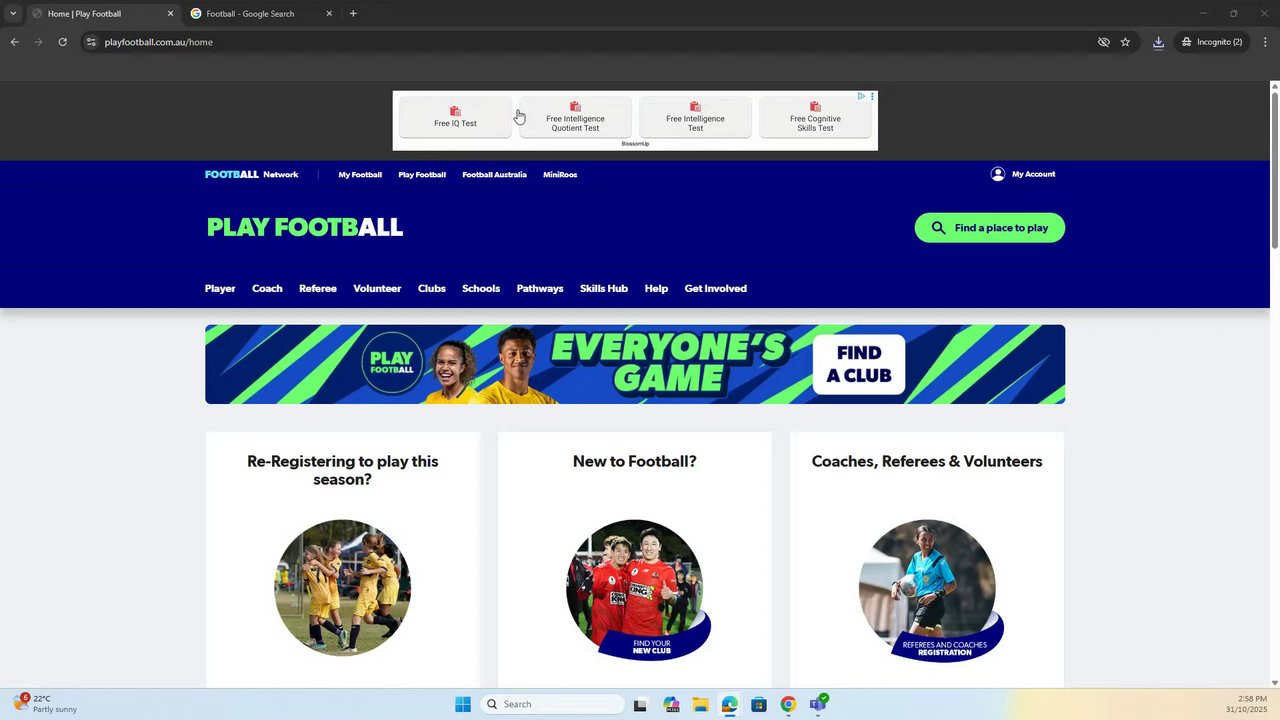Open site information icon in address bar
Image resolution: width=1280 pixels, height=720 pixels.
[91, 42]
